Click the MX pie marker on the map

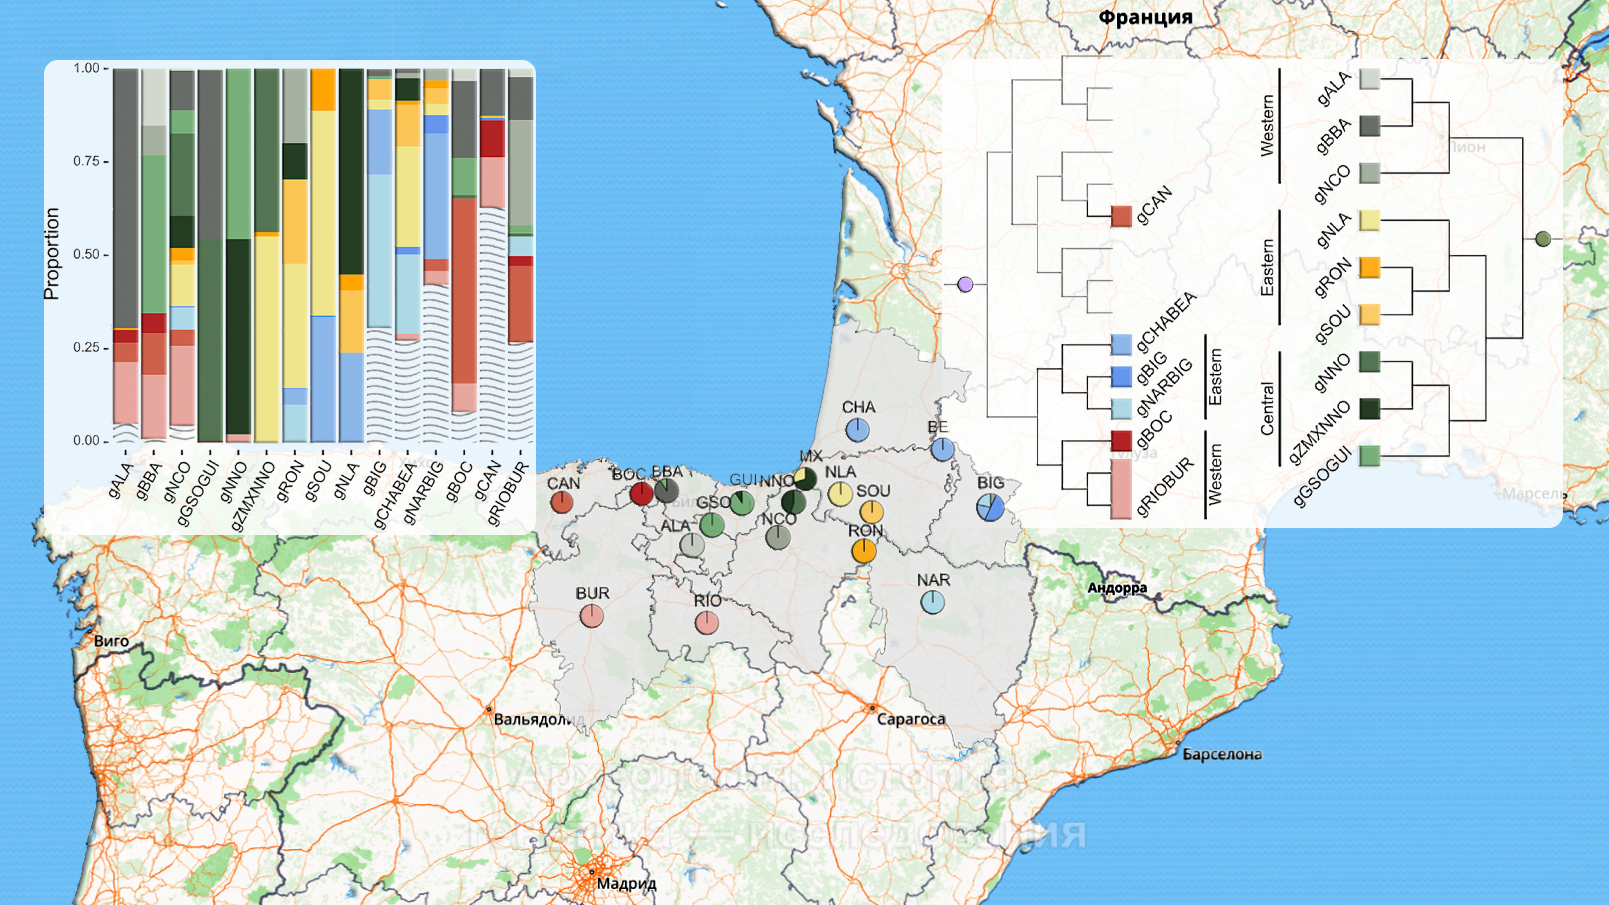(805, 478)
